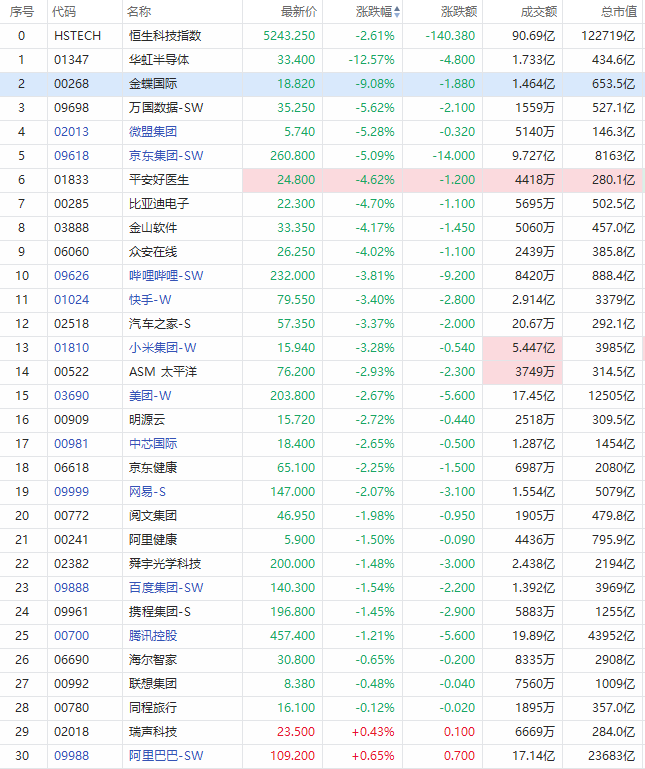
Task: Open 哔哩哔哩-SW stock link
Action: [166, 276]
